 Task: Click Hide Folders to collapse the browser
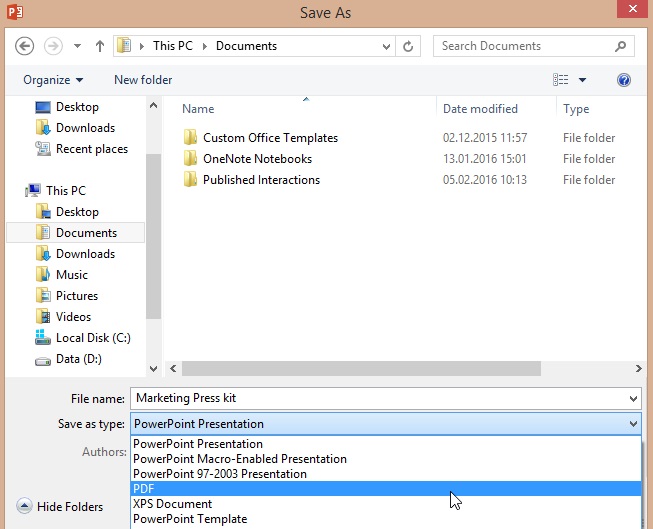click(x=60, y=507)
